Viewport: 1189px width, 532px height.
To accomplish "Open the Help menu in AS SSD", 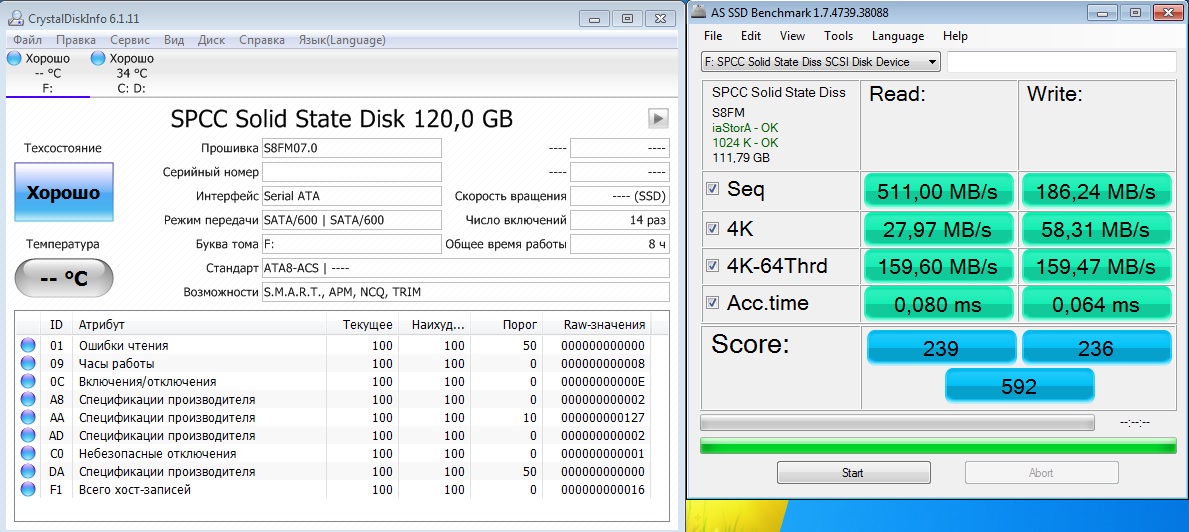I will (x=955, y=36).
